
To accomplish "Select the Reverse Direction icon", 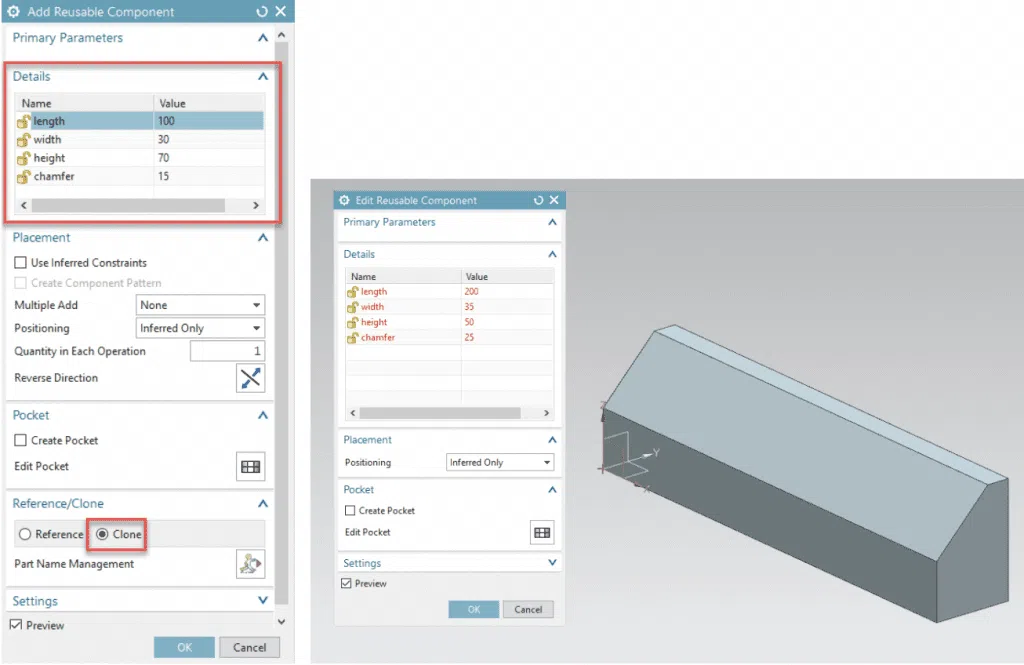I will [250, 378].
